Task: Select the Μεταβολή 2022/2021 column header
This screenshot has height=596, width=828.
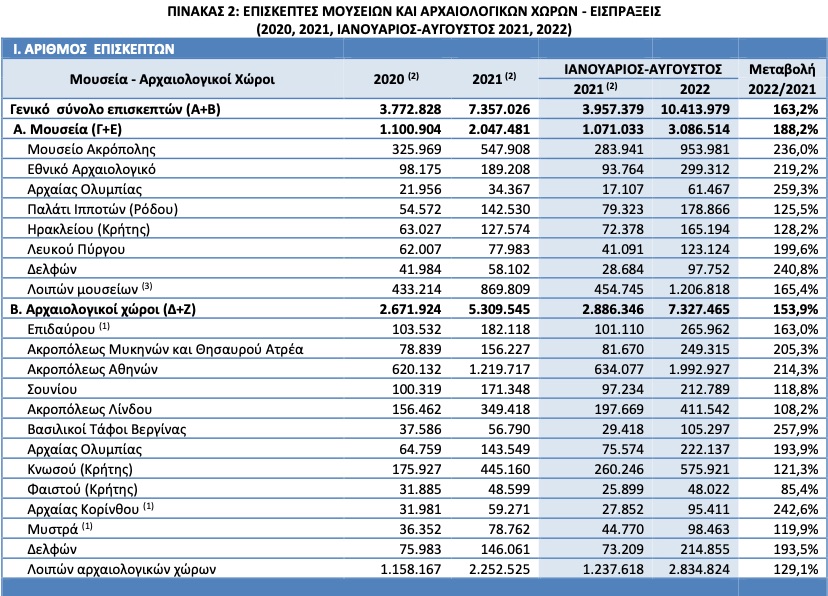Action: pos(782,79)
